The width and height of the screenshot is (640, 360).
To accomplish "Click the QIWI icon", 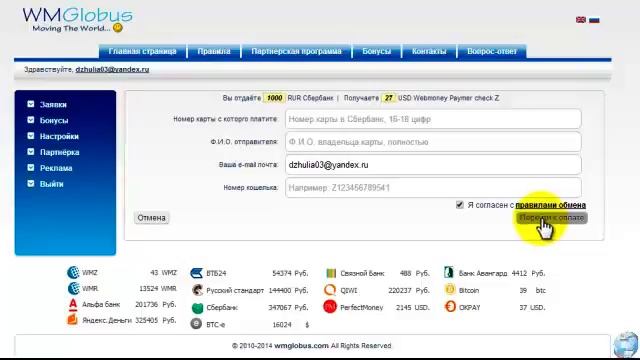I will [330, 290].
